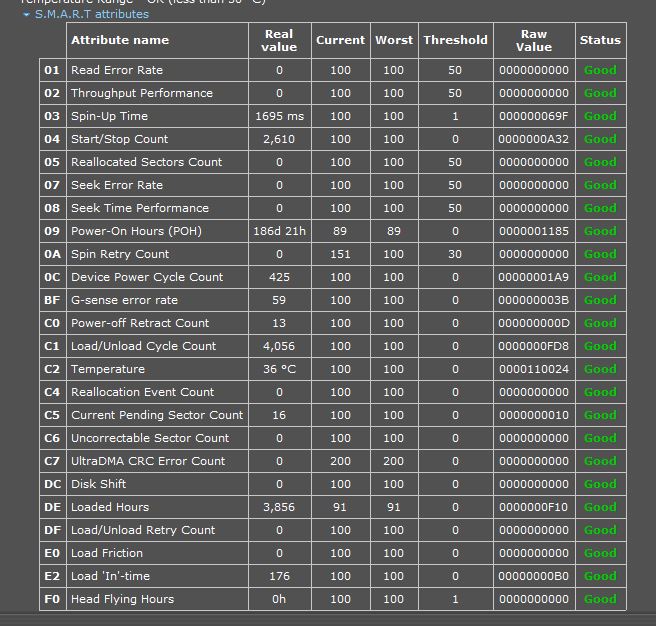Select the G-sense error rate attribute

124,300
